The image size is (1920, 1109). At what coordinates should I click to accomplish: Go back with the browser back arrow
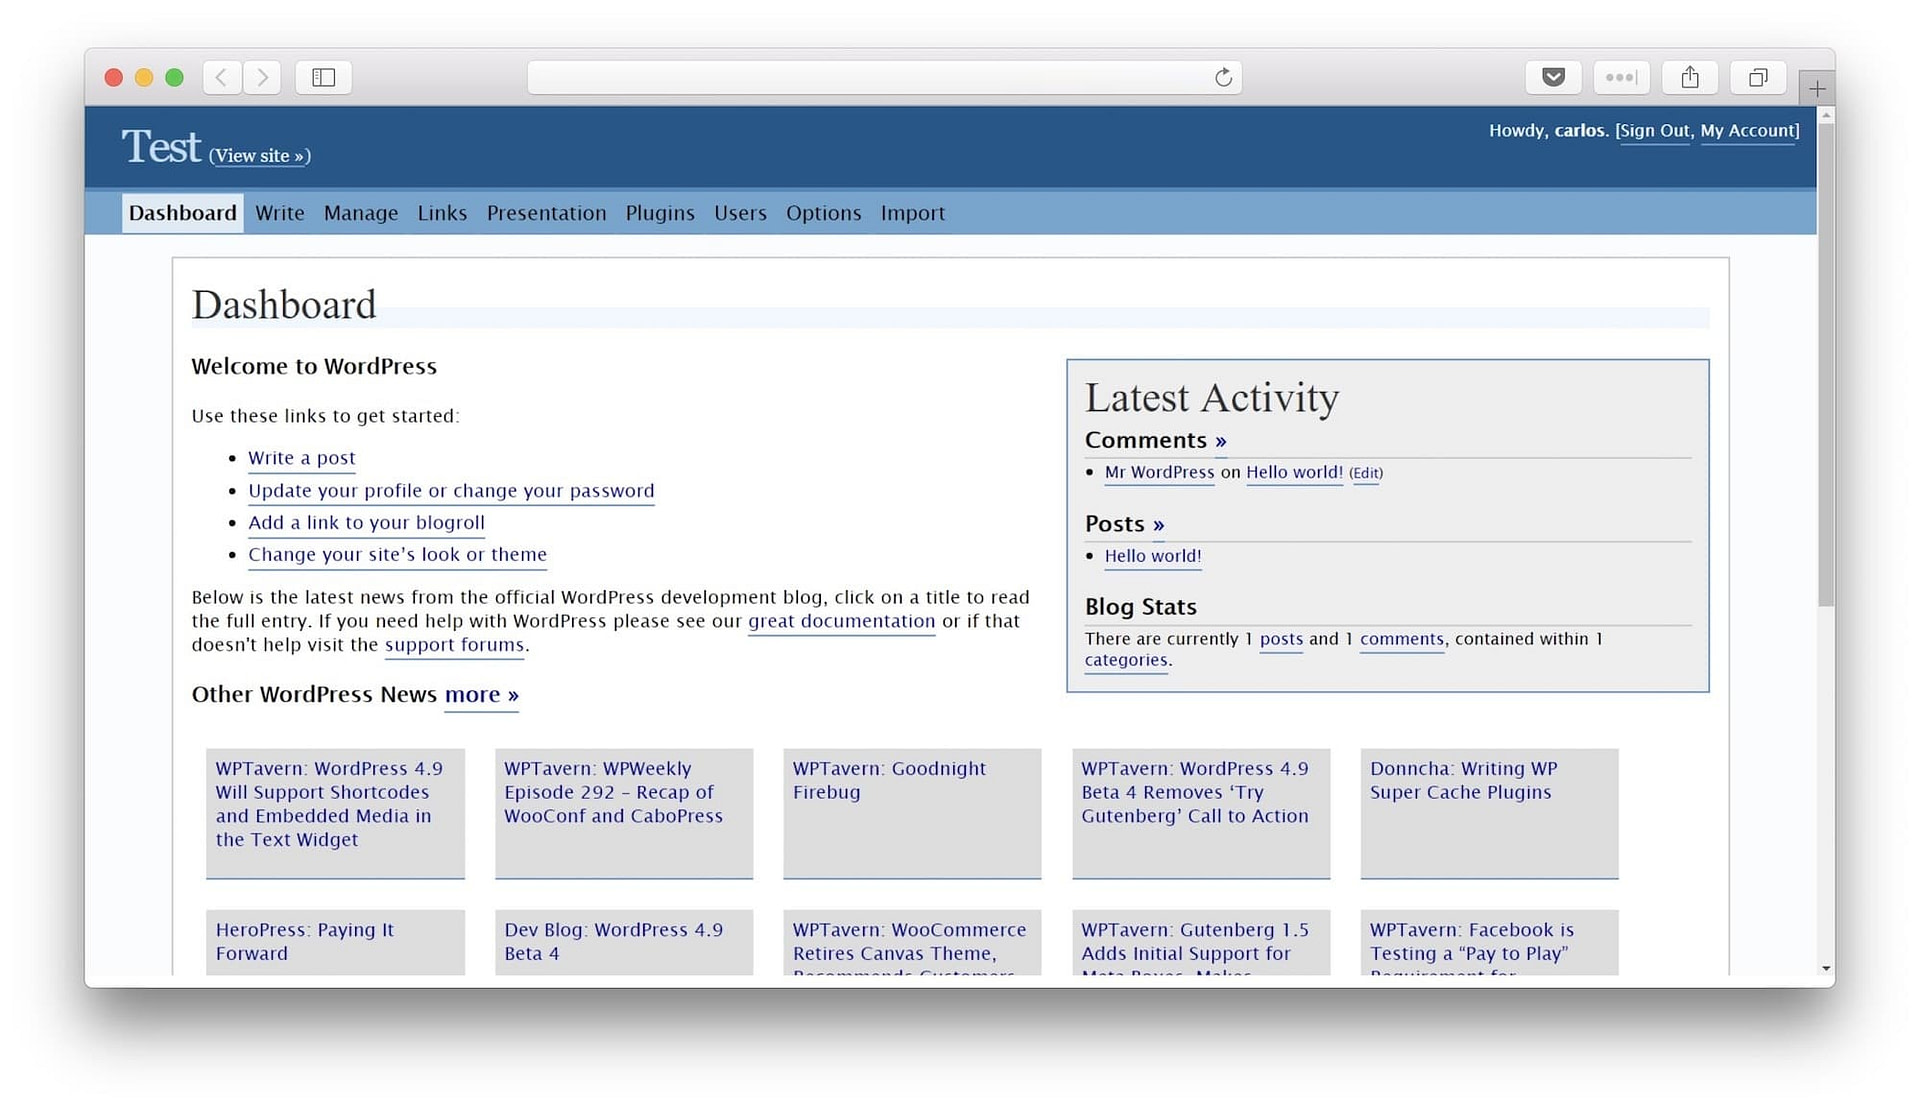(222, 77)
